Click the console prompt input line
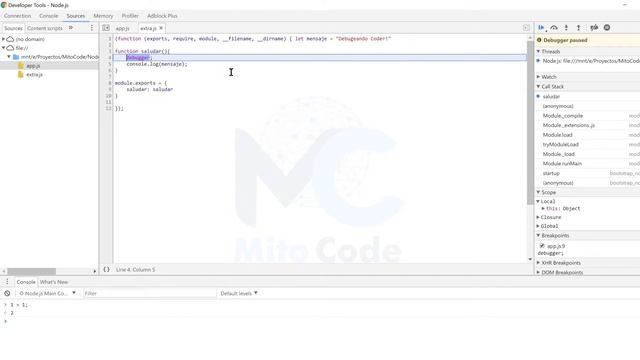 click(x=320, y=321)
